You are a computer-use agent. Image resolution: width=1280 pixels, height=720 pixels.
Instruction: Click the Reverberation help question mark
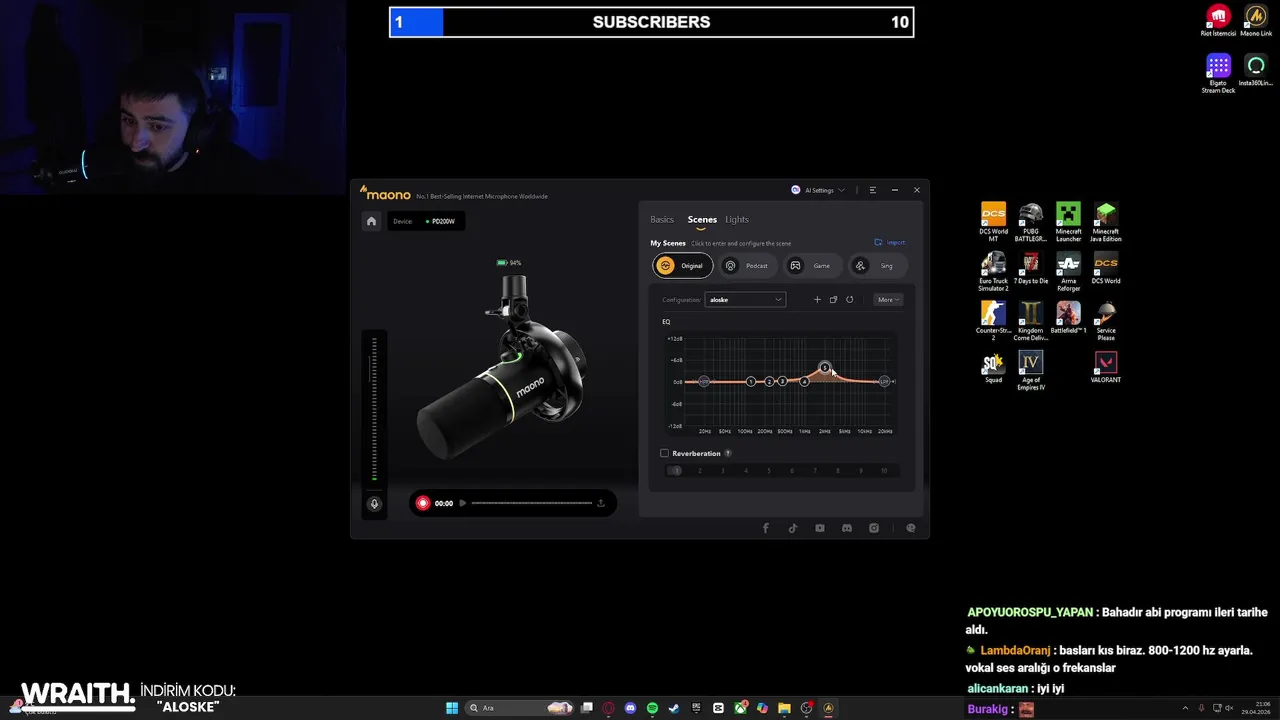(728, 453)
